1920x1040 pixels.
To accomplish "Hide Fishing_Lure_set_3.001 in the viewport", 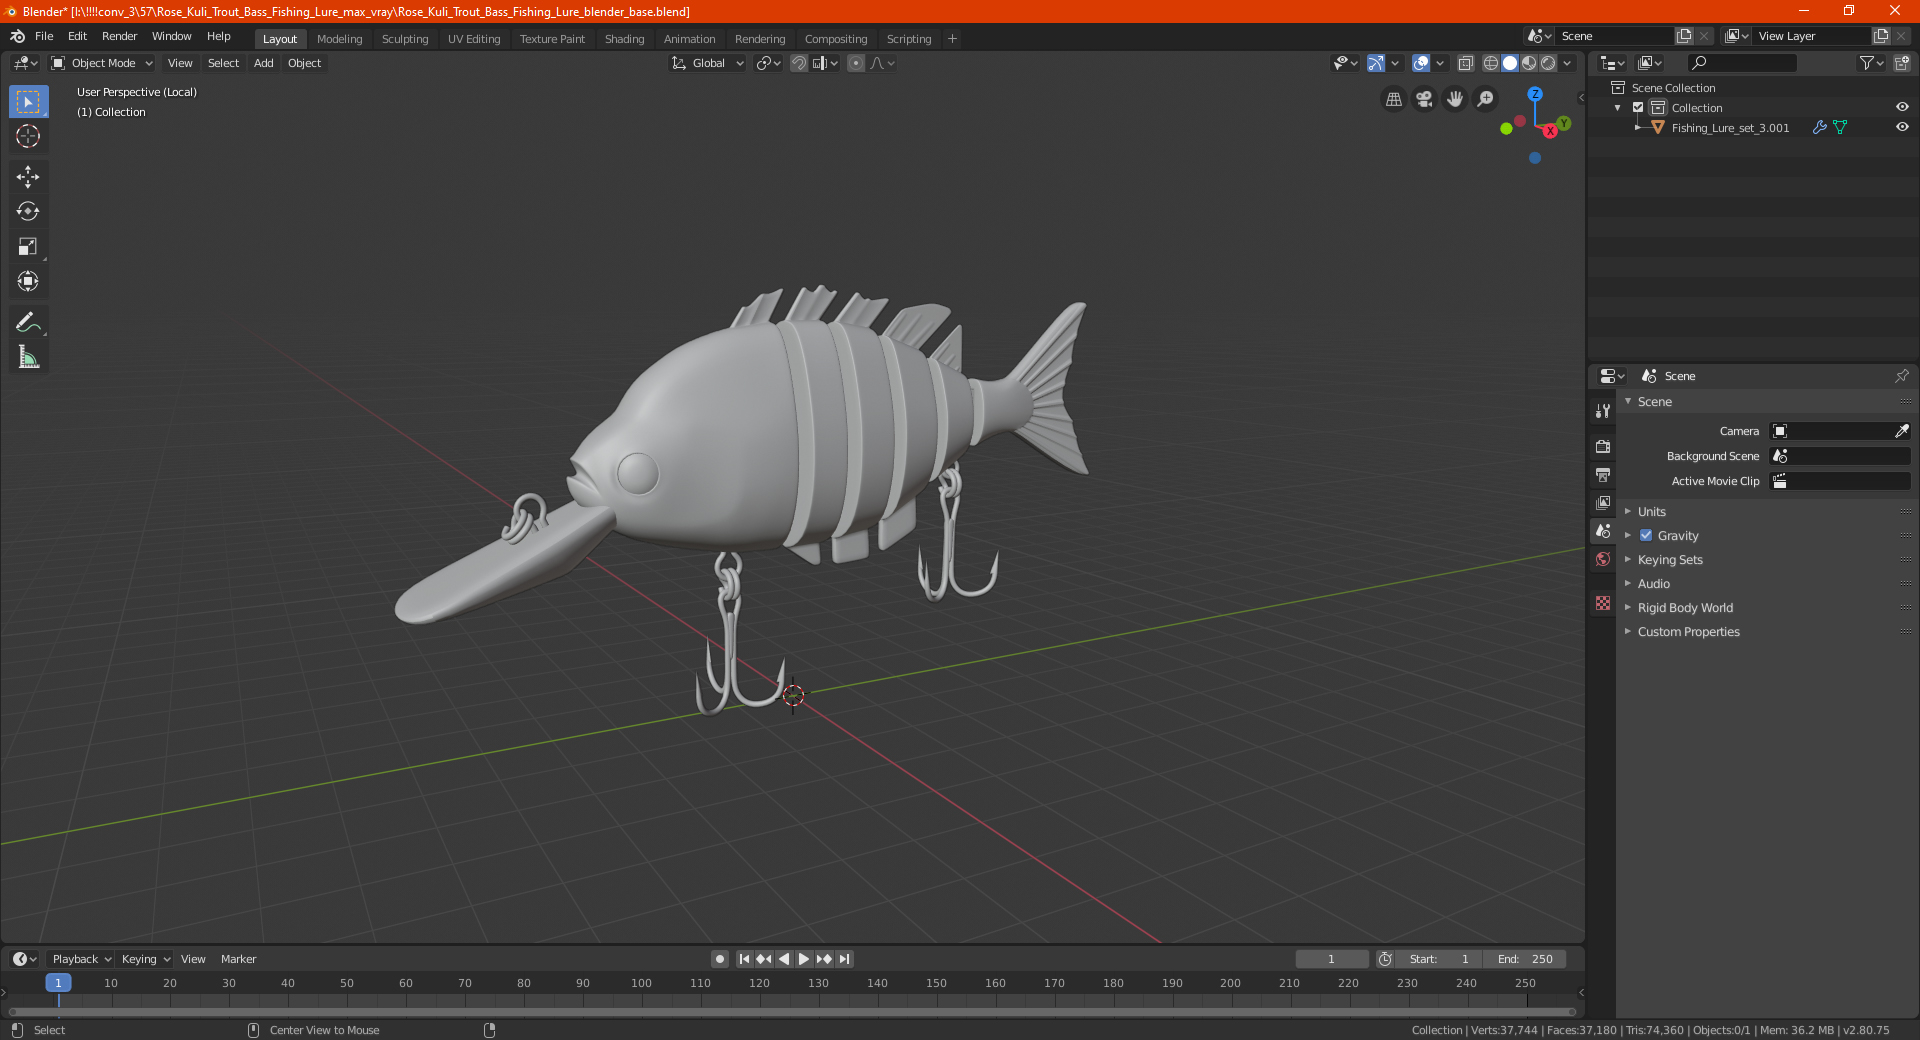I will tap(1902, 127).
